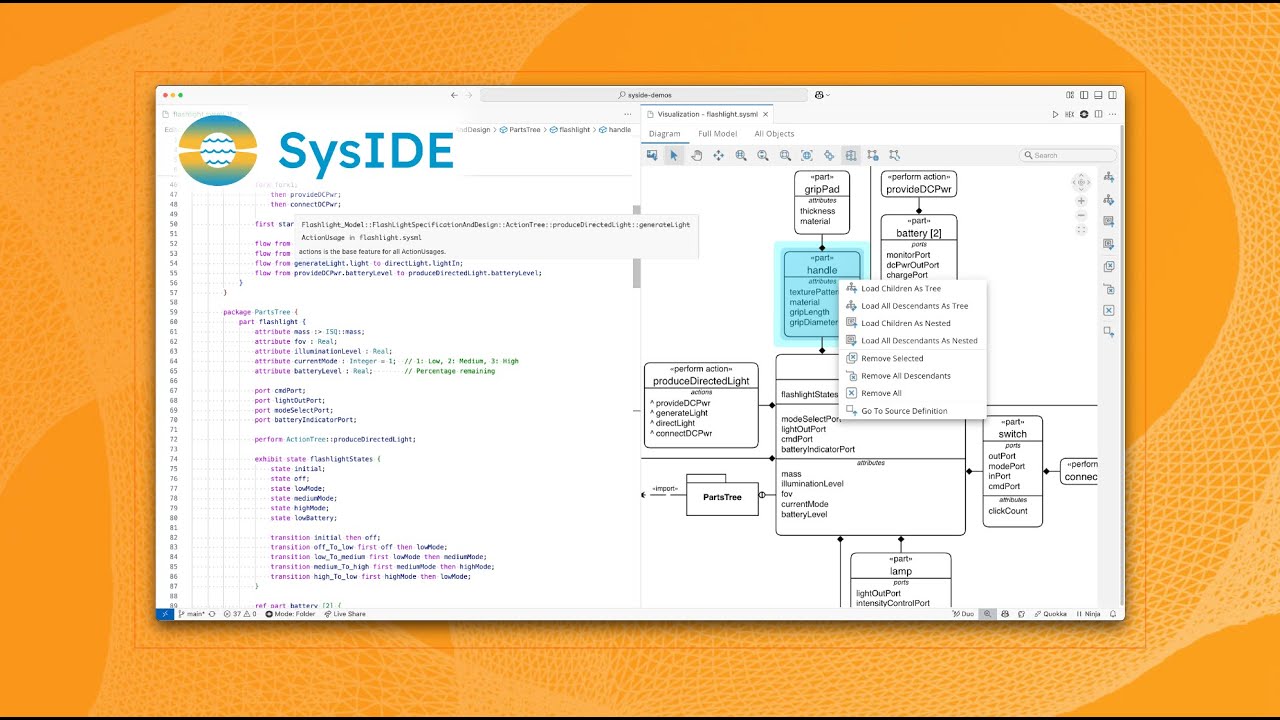Click the Ninja status bar item
The height and width of the screenshot is (720, 1280).
coord(1088,614)
